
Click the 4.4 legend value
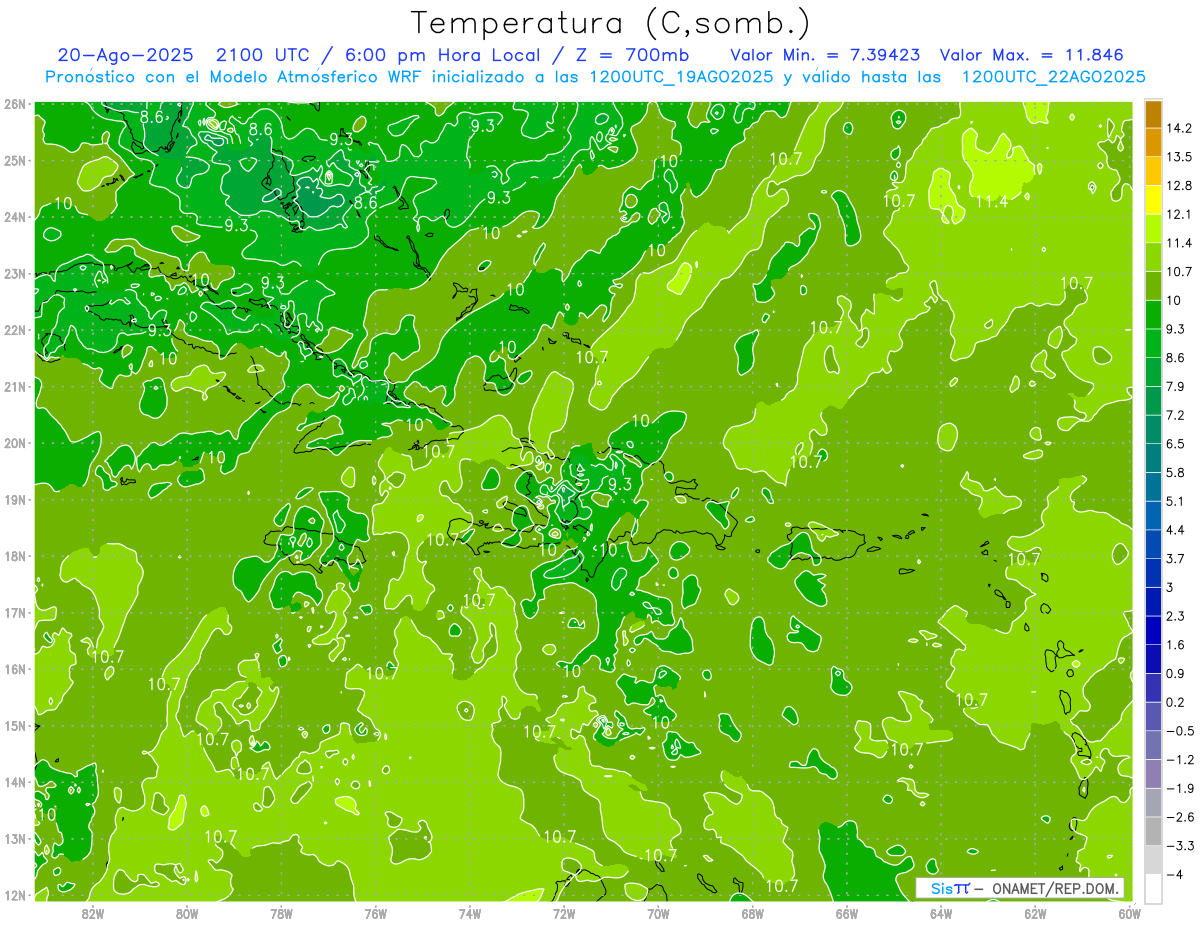1175,530
